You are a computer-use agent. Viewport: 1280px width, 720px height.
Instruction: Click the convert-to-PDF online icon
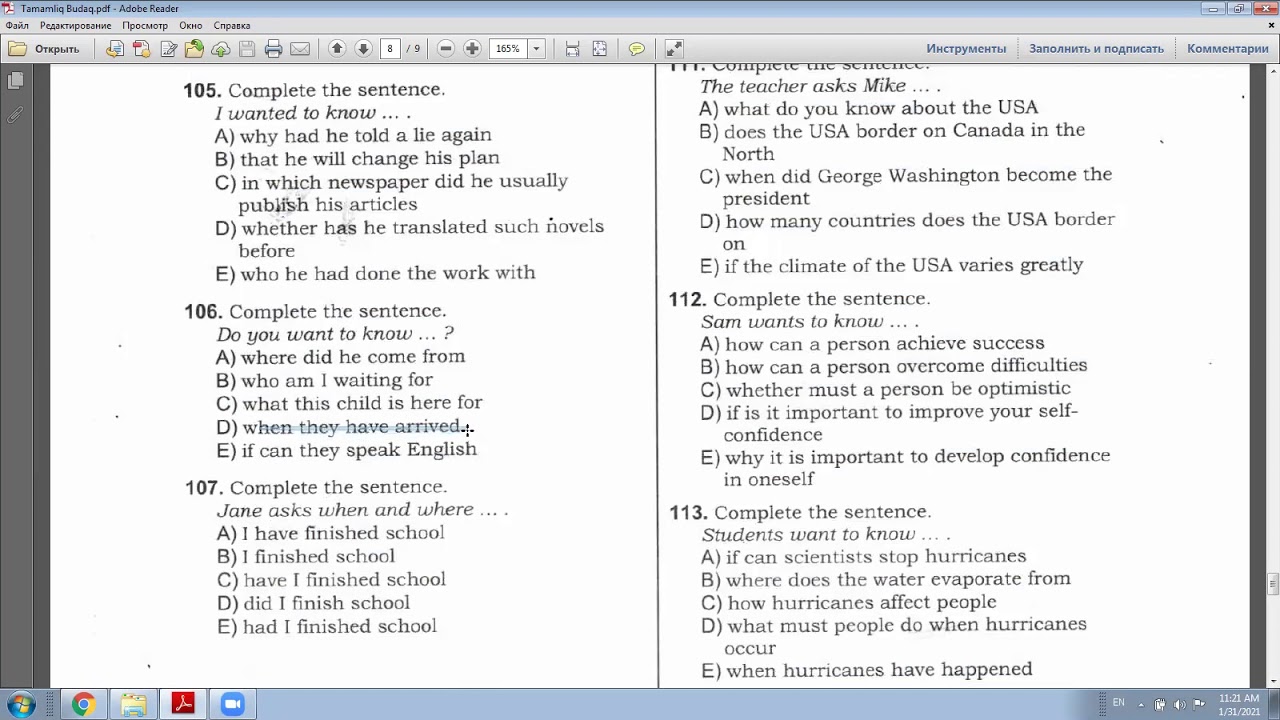(x=115, y=48)
